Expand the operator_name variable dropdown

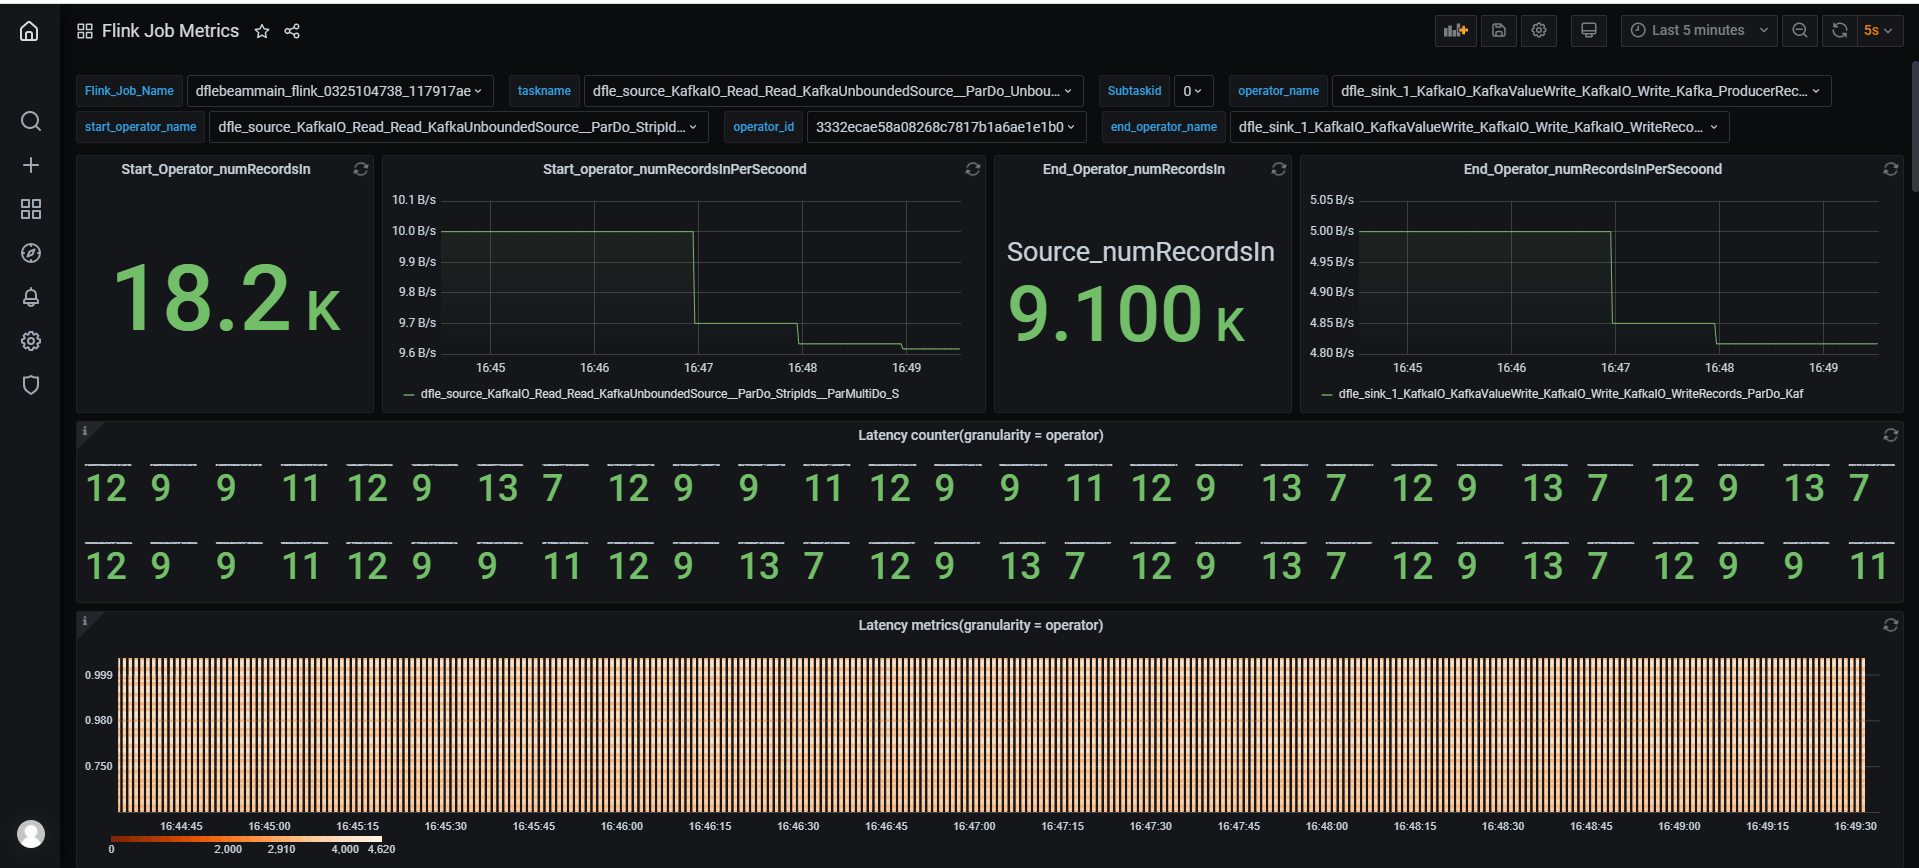(x=1581, y=91)
